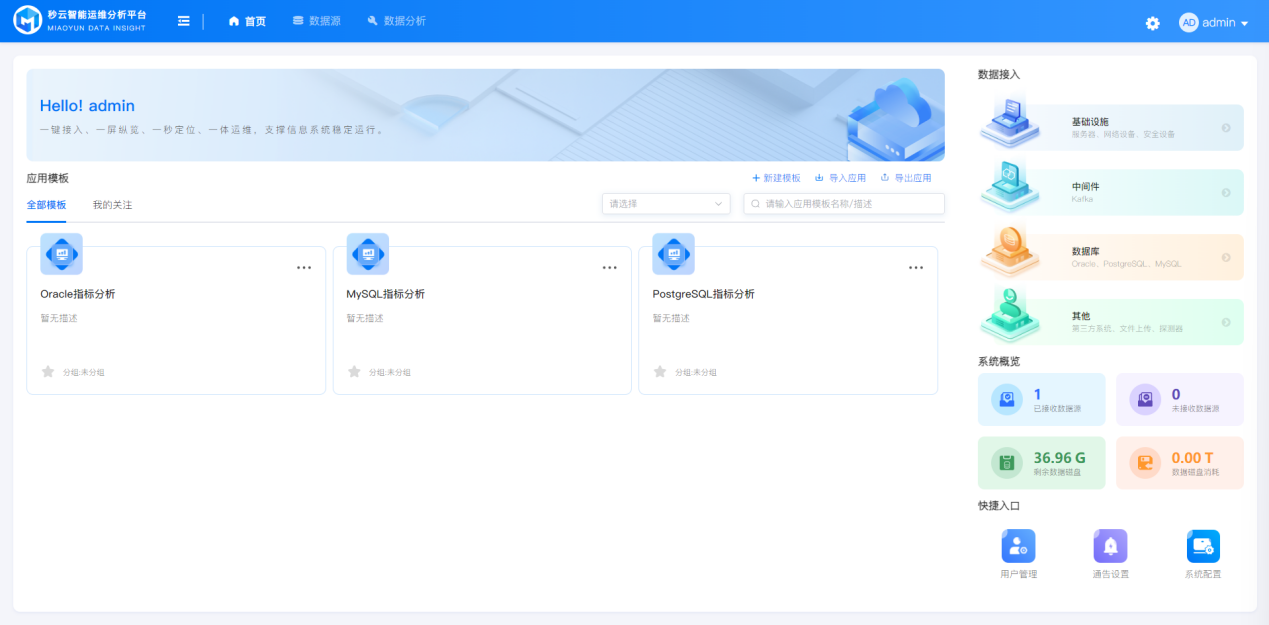Image resolution: width=1269 pixels, height=625 pixels.
Task: Switch to the 全部模板 tab
Action: [46, 204]
